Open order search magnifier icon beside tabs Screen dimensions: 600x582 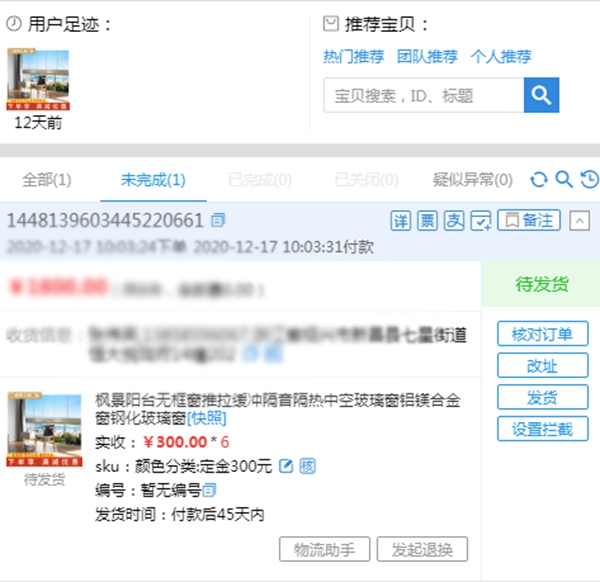pyautogui.click(x=564, y=179)
